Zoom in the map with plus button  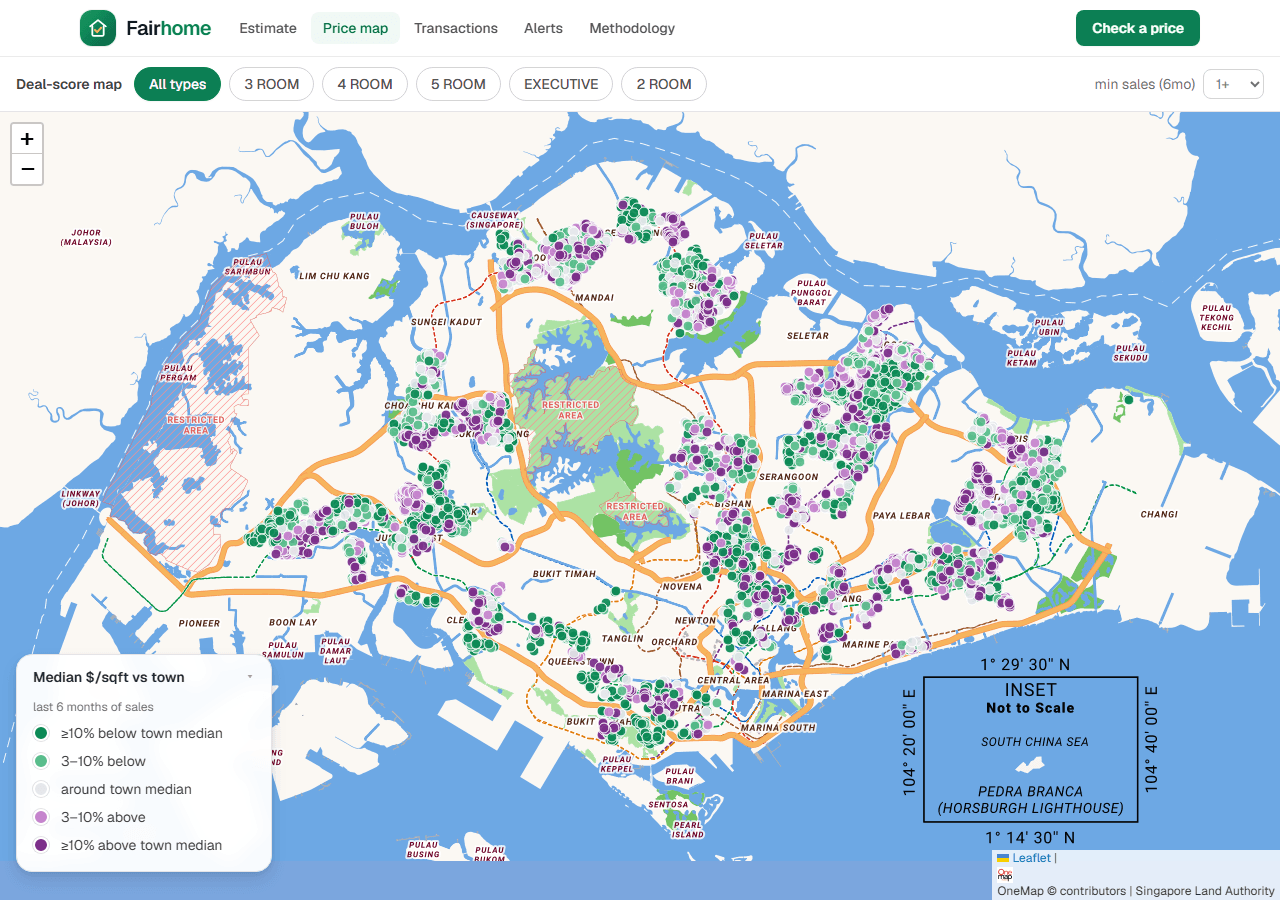(27, 139)
